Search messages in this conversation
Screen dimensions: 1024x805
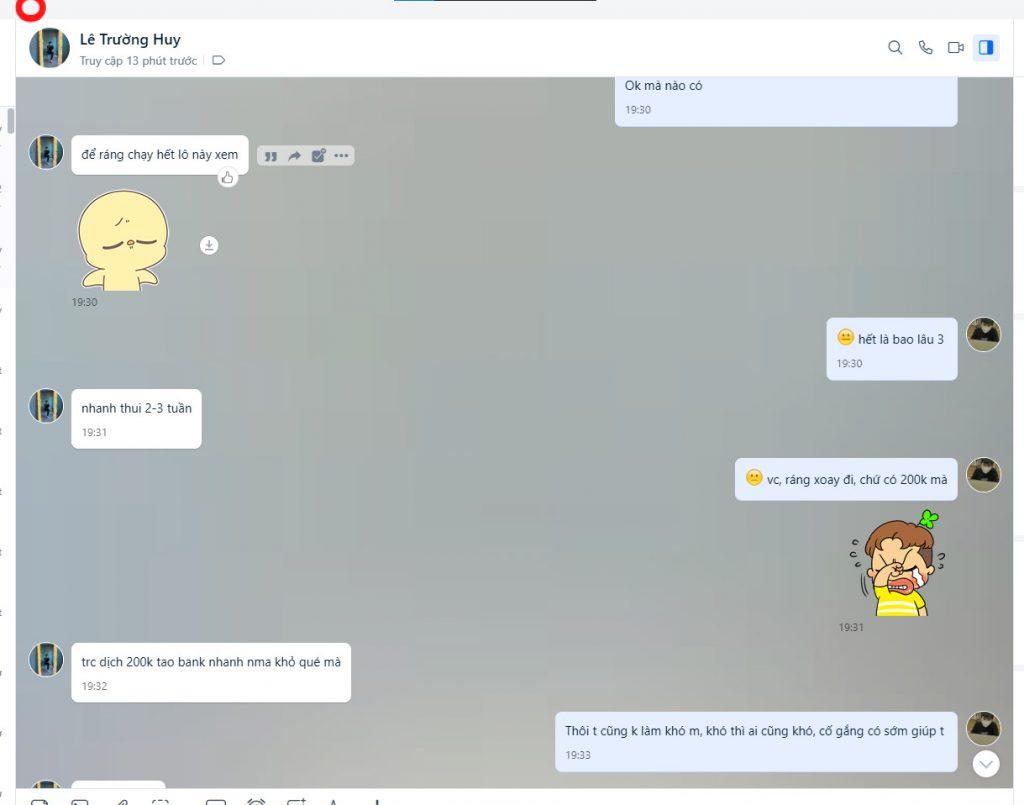click(895, 47)
